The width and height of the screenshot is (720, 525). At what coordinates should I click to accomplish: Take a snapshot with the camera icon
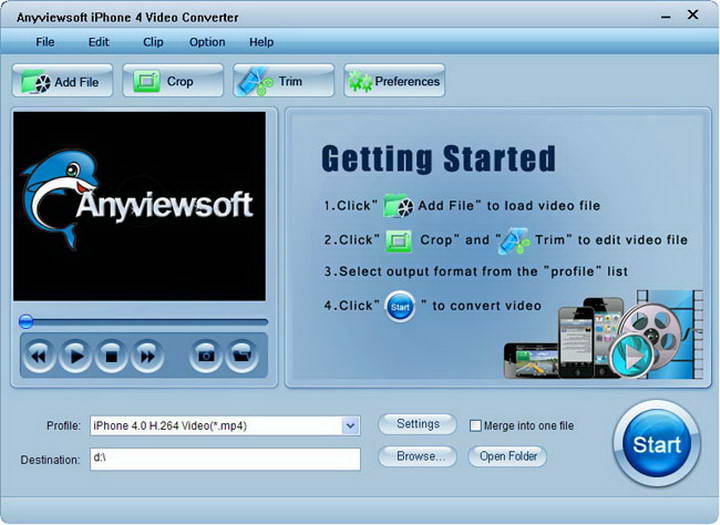click(206, 356)
